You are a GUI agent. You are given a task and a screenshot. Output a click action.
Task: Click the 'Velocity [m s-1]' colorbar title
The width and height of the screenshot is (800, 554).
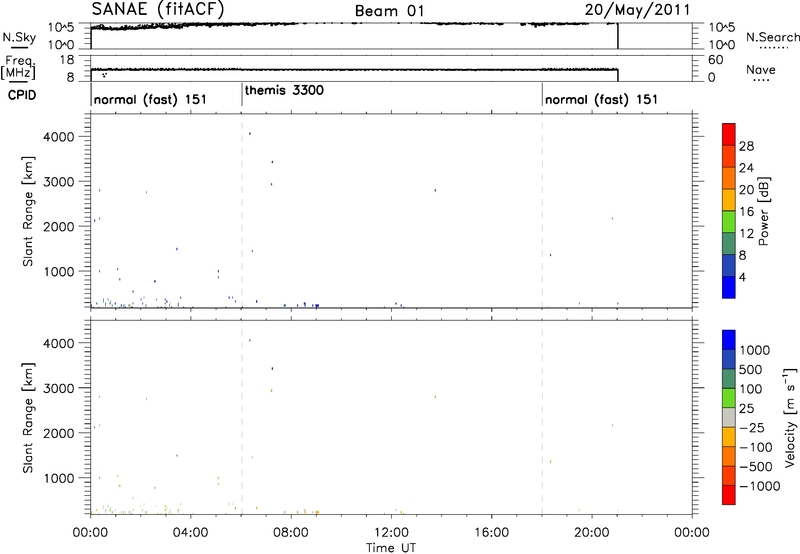coord(790,417)
